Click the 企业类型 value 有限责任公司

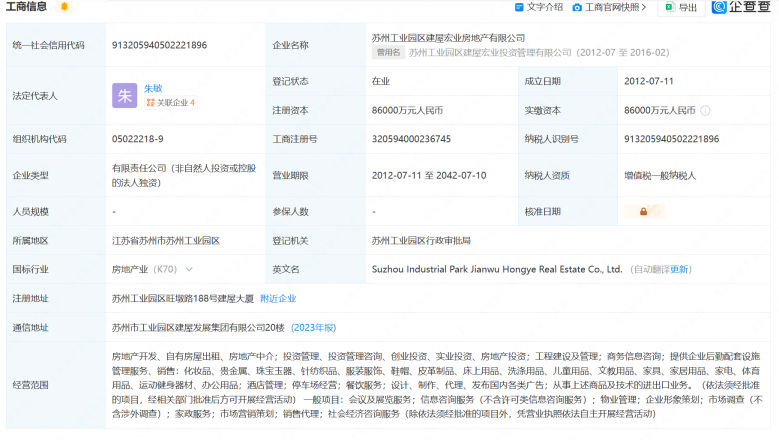pos(184,175)
